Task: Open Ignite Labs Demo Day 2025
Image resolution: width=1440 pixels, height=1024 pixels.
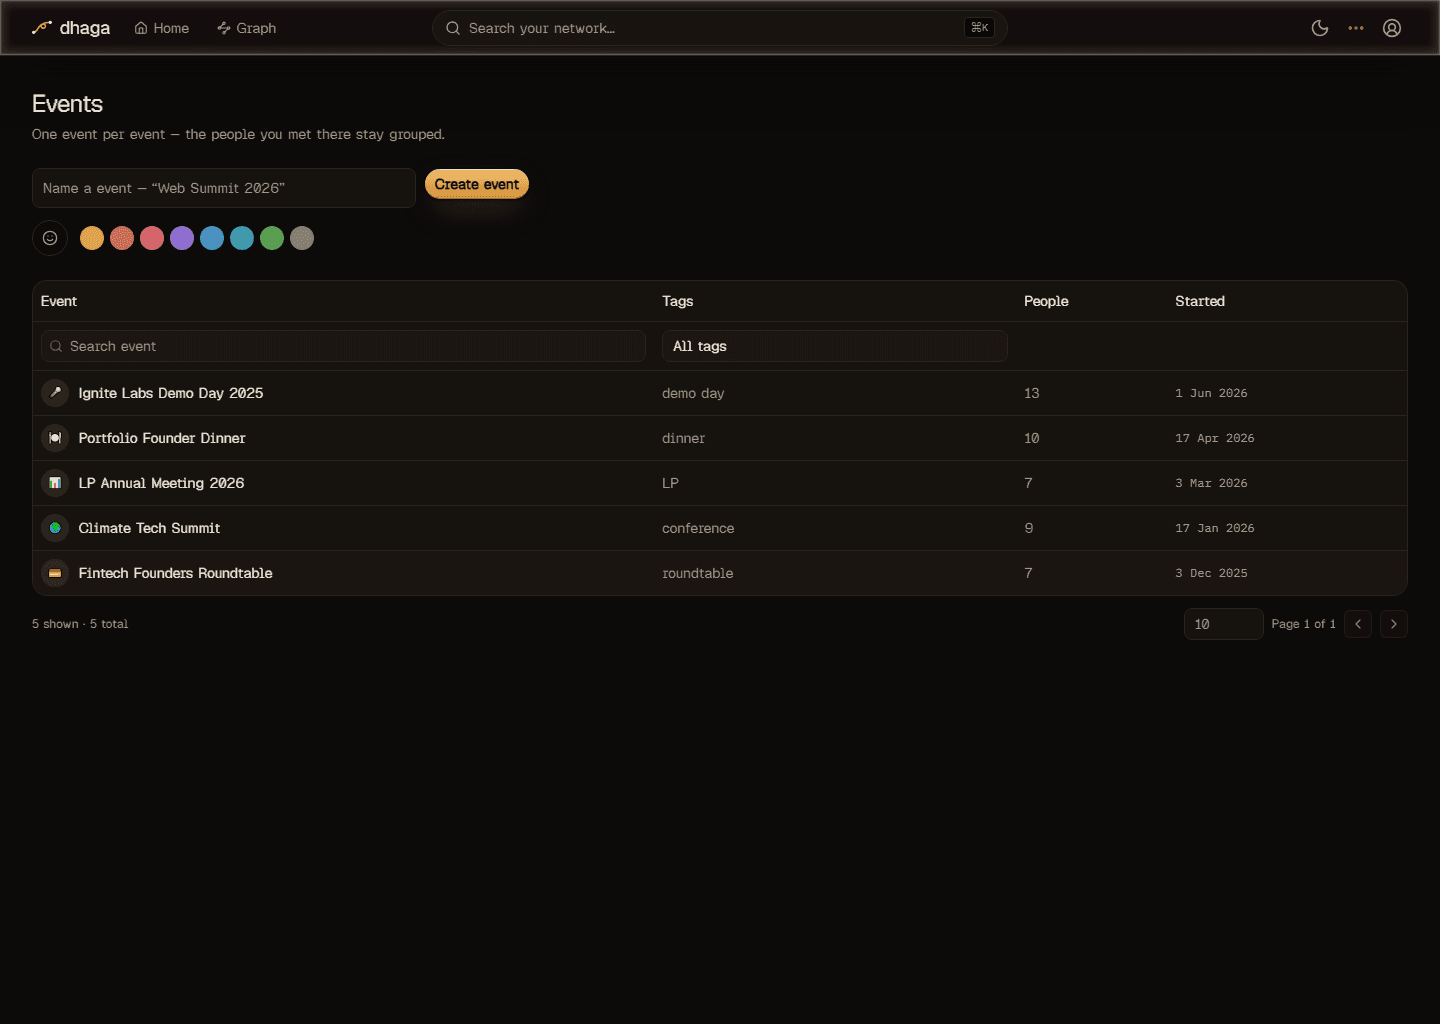Action: click(171, 393)
